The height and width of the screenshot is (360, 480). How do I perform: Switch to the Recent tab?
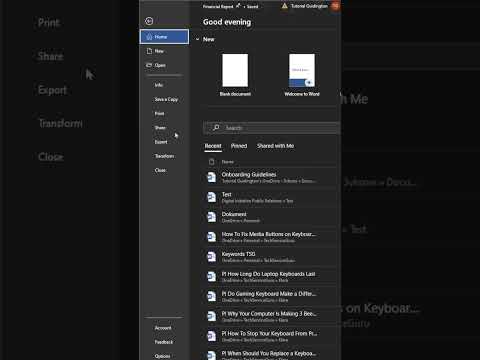(213, 146)
